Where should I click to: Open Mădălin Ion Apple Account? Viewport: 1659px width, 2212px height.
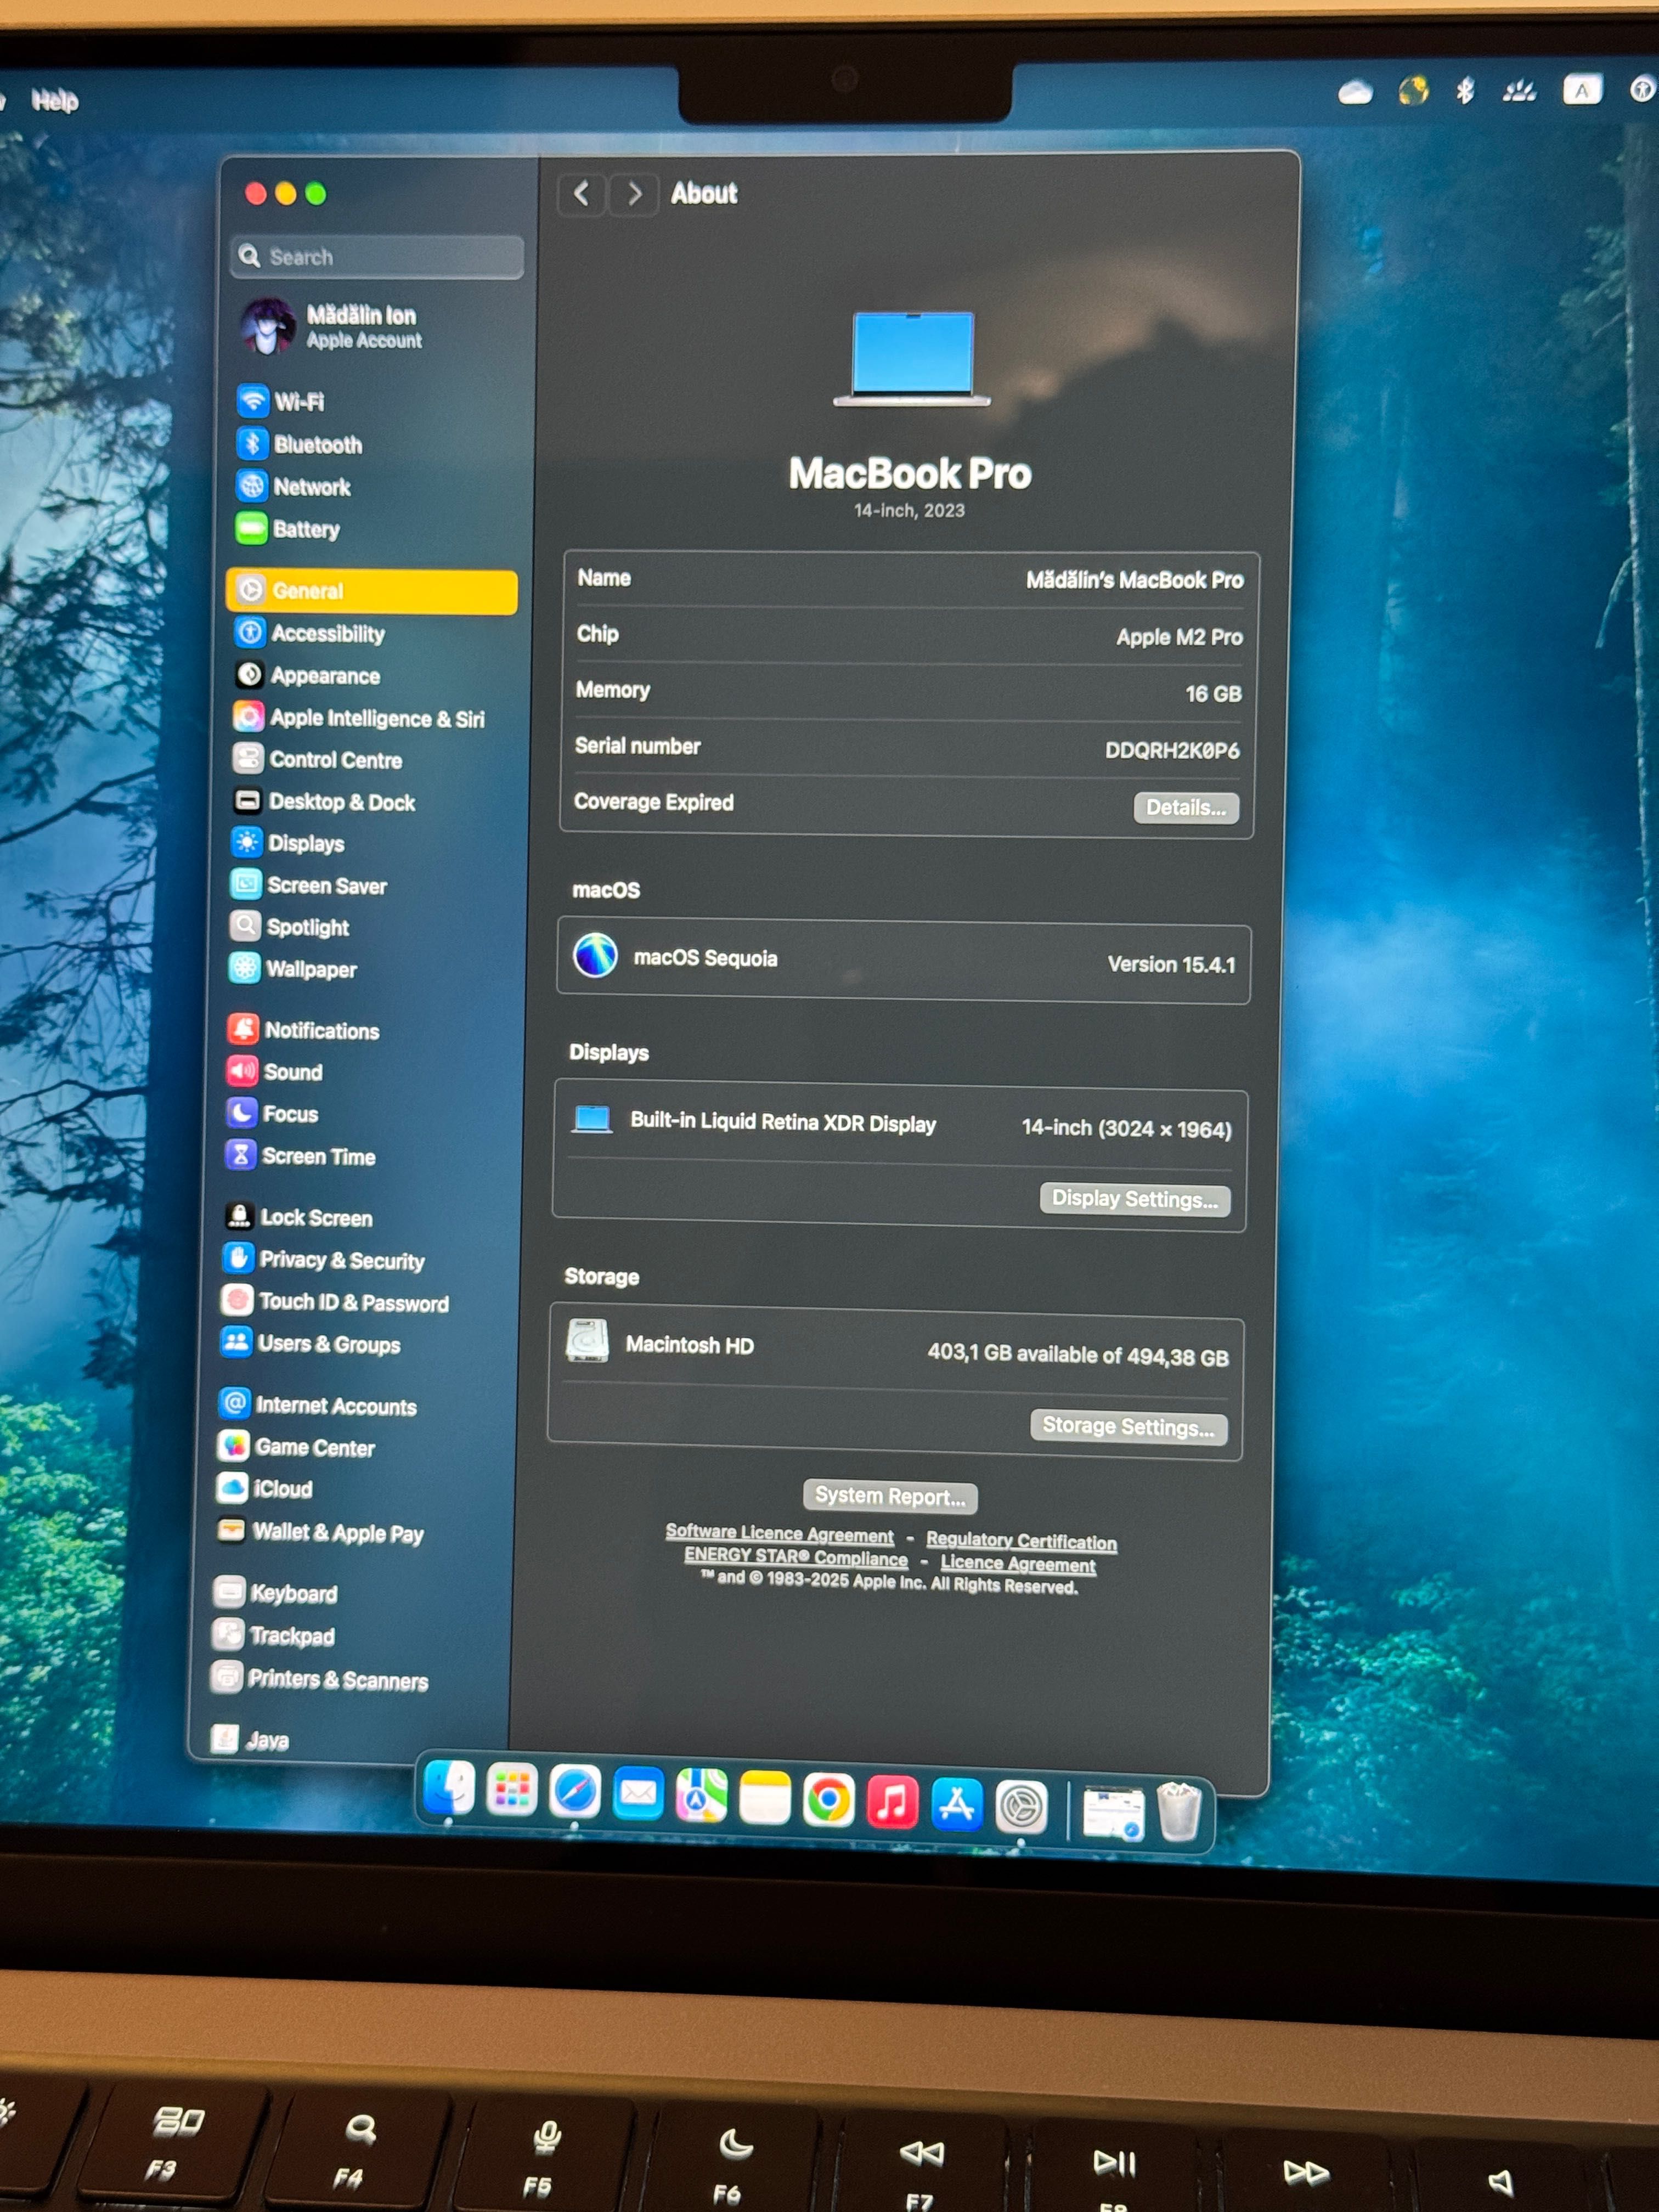point(333,327)
